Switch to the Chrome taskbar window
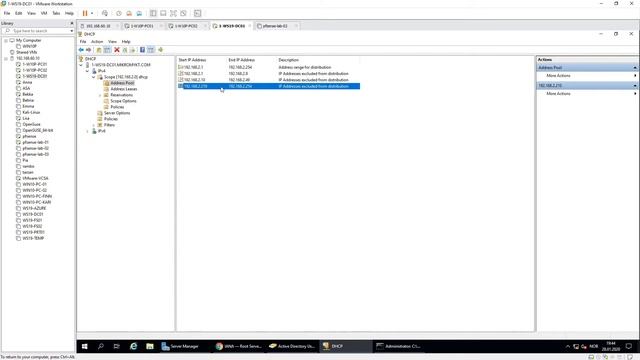This screenshot has width=640, height=360. pos(239,346)
